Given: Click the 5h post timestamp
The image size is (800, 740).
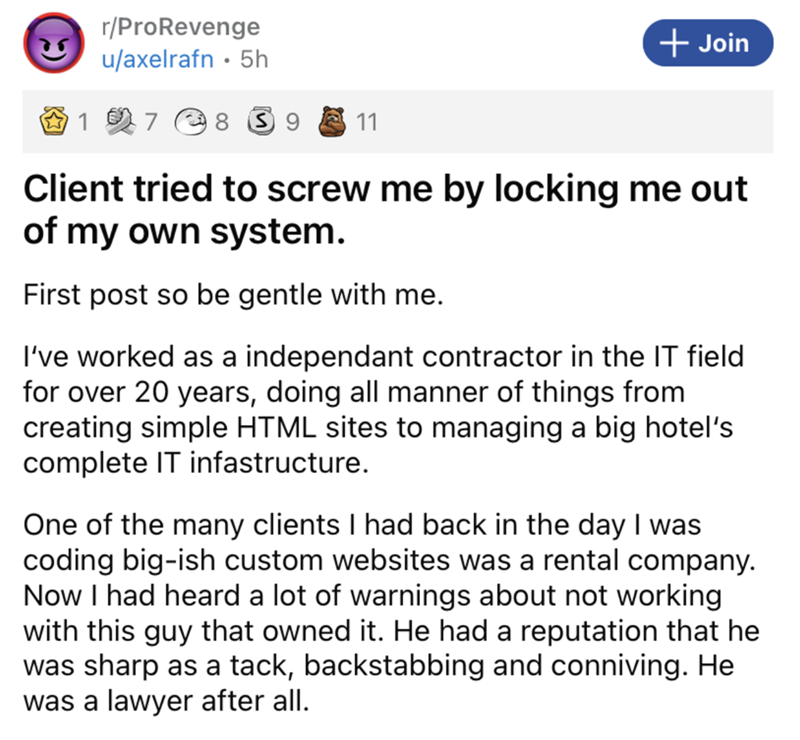Looking at the screenshot, I should point(257,59).
